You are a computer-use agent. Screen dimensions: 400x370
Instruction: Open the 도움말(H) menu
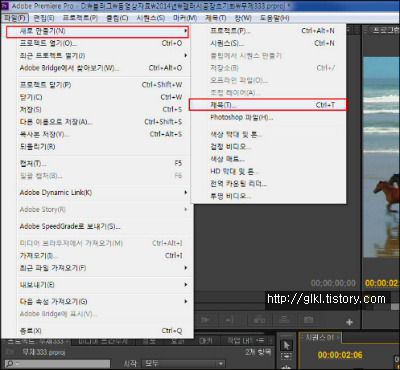274,18
